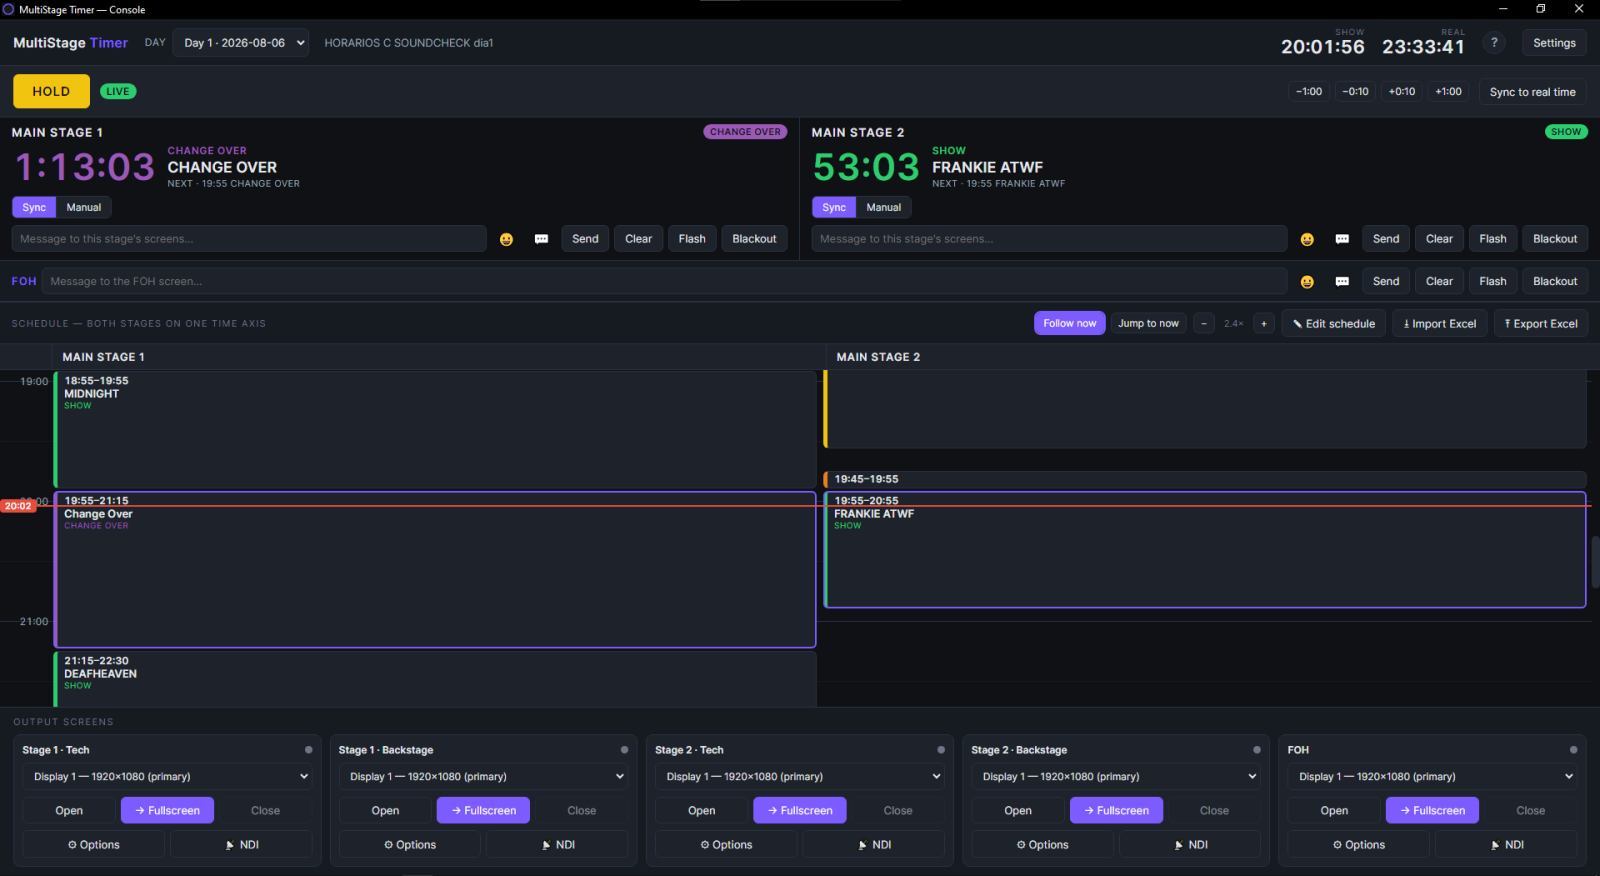Screen dimensions: 1600x876
Task: Click Stage 2 - Backstage status dot
Action: pyautogui.click(x=1257, y=750)
